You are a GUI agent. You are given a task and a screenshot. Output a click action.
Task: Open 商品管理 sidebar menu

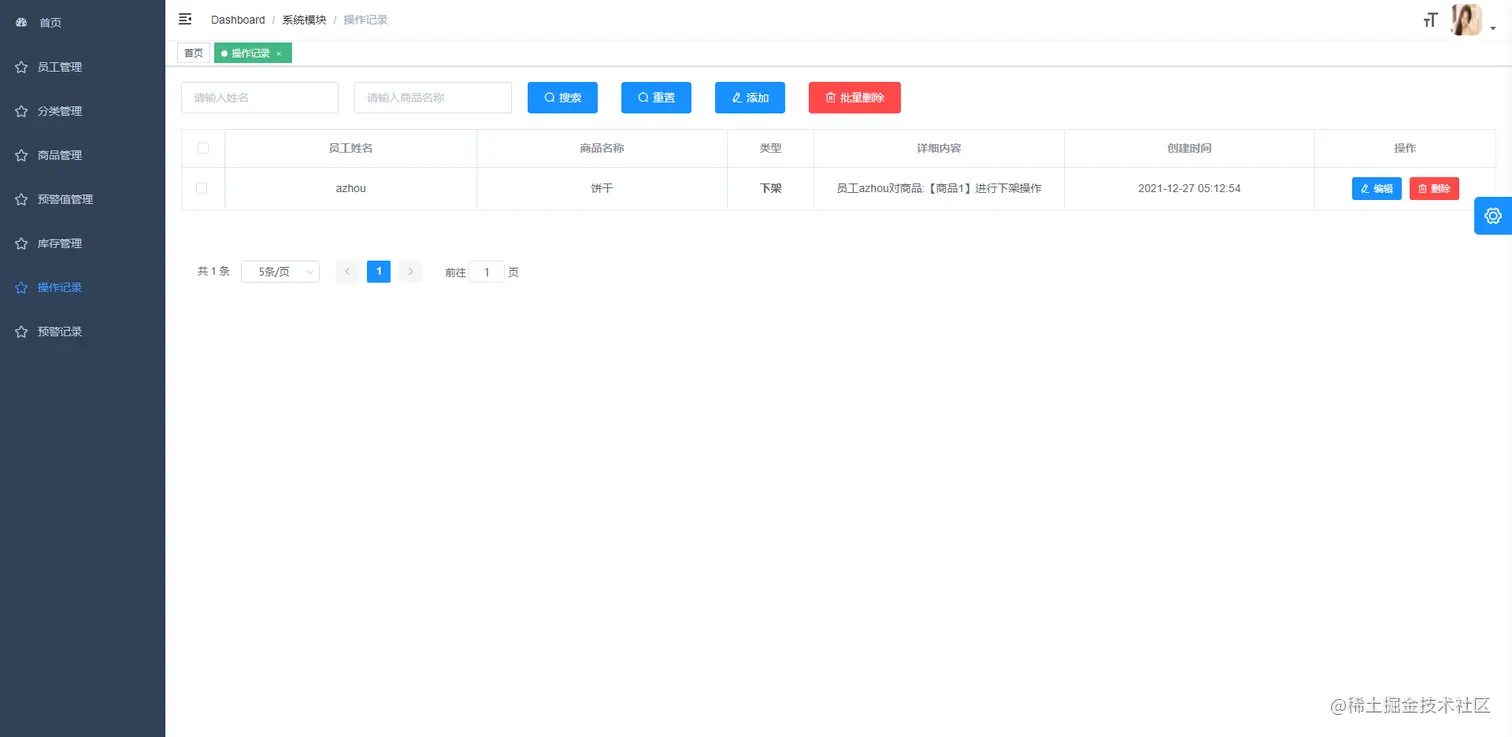point(82,155)
